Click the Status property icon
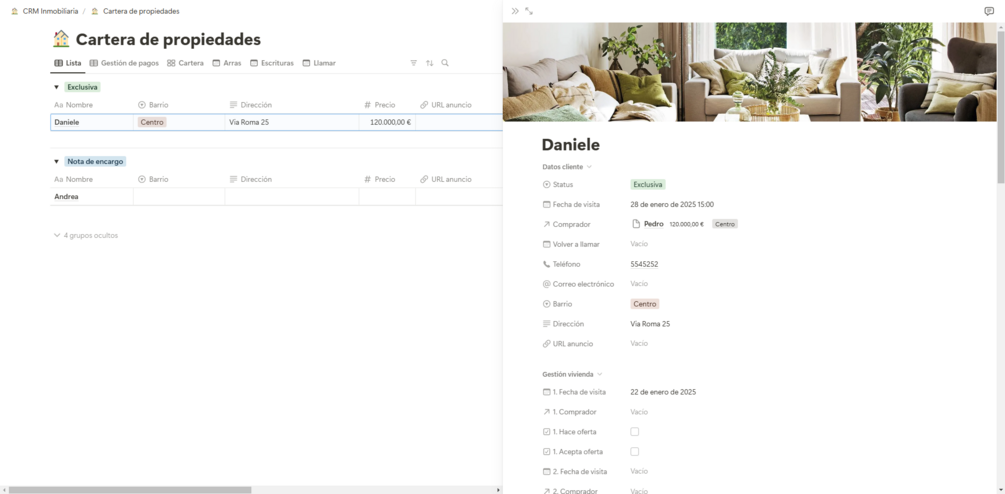This screenshot has width=1005, height=494. (547, 185)
